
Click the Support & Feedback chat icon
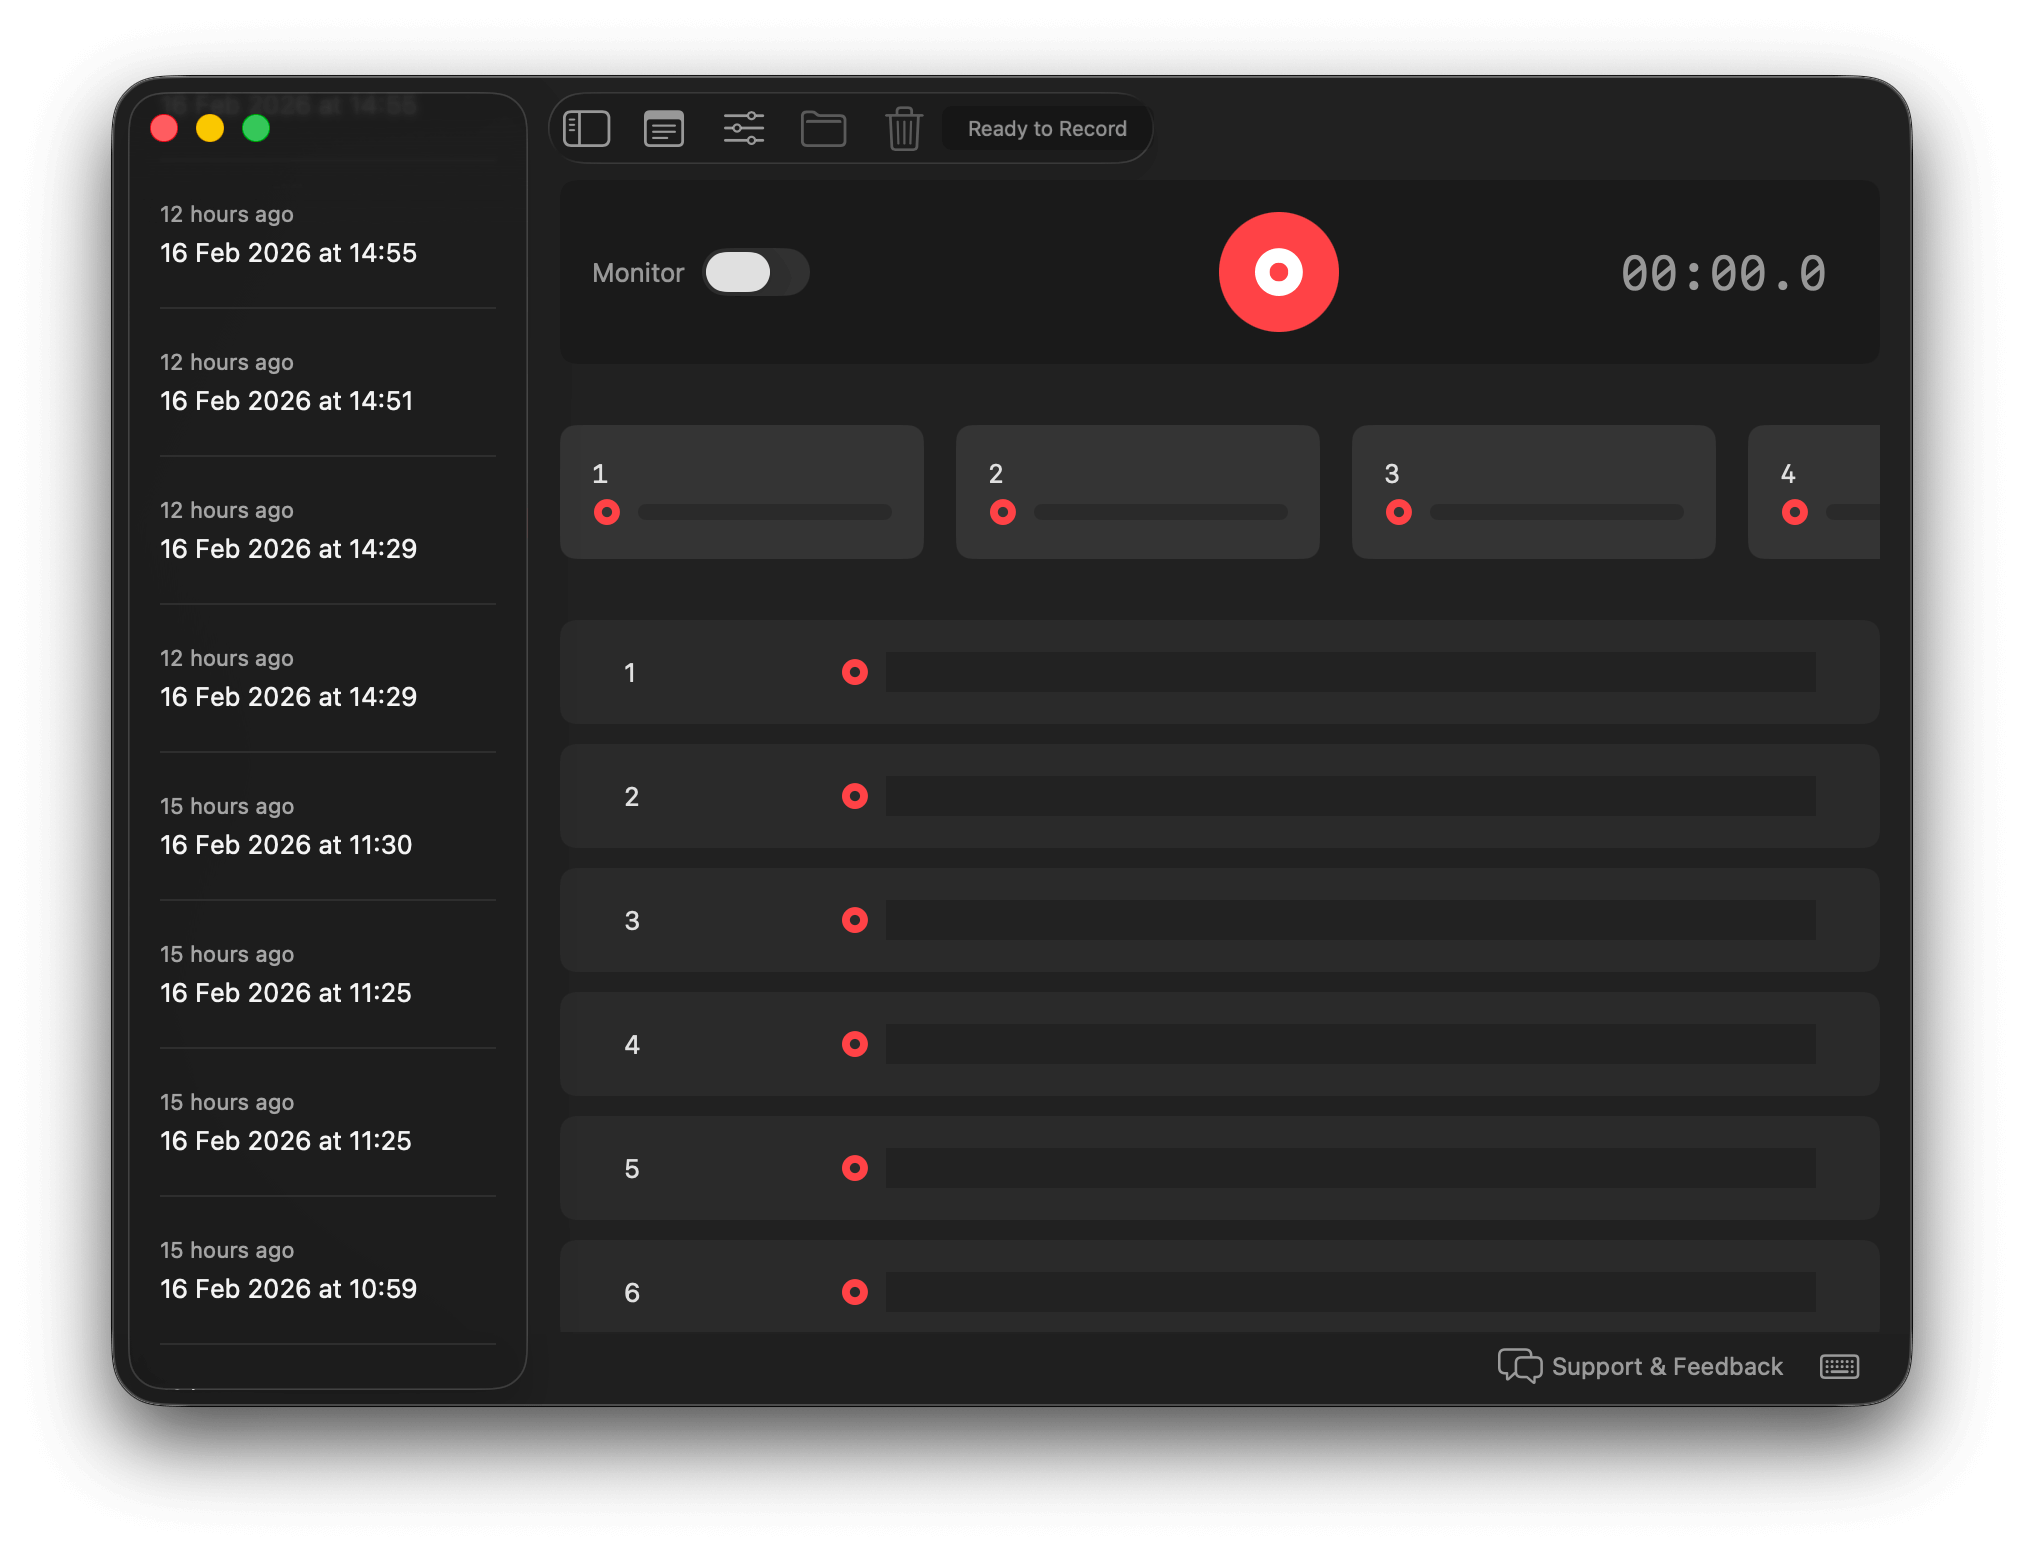tap(1519, 1366)
